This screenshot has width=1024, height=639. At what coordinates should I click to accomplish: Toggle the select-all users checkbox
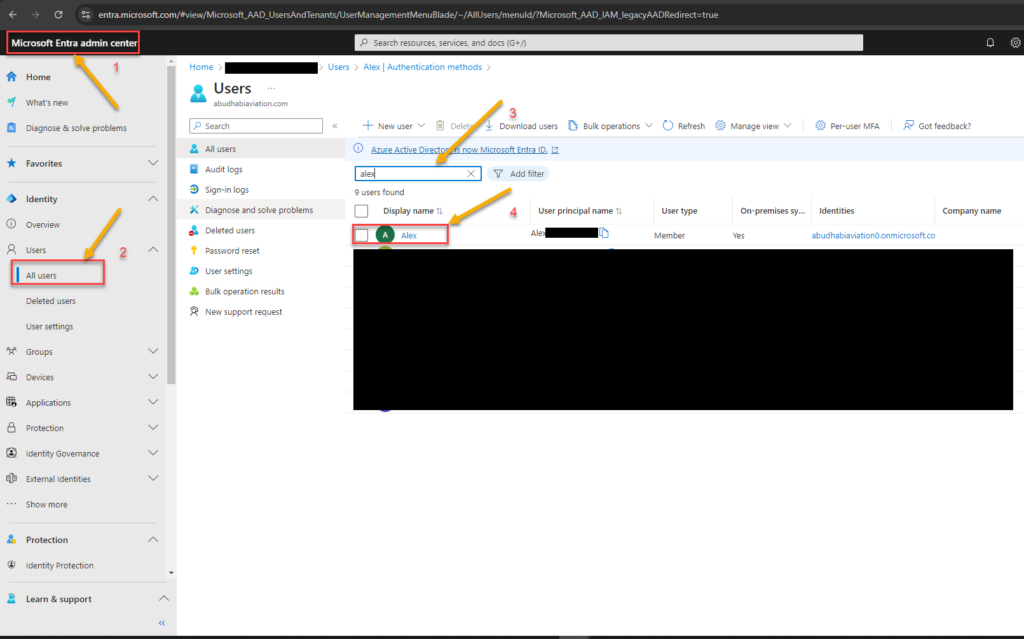361,211
